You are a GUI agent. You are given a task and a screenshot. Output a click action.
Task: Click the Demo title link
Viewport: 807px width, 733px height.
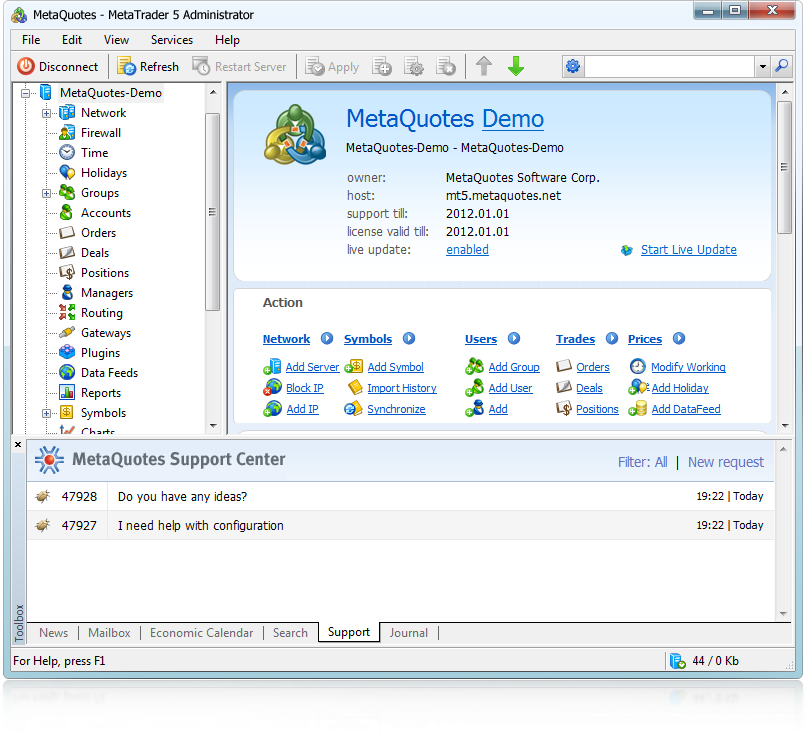513,119
